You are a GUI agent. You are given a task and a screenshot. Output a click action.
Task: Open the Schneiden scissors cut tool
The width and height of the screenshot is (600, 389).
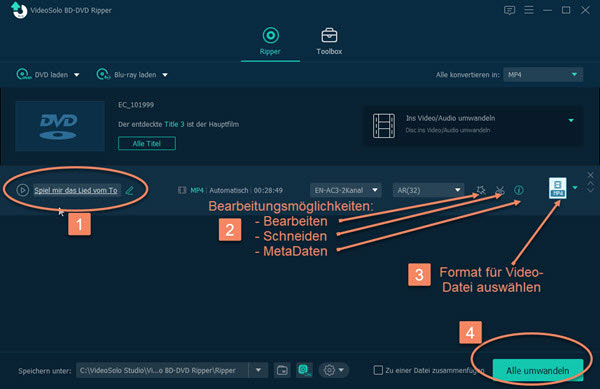(x=500, y=190)
